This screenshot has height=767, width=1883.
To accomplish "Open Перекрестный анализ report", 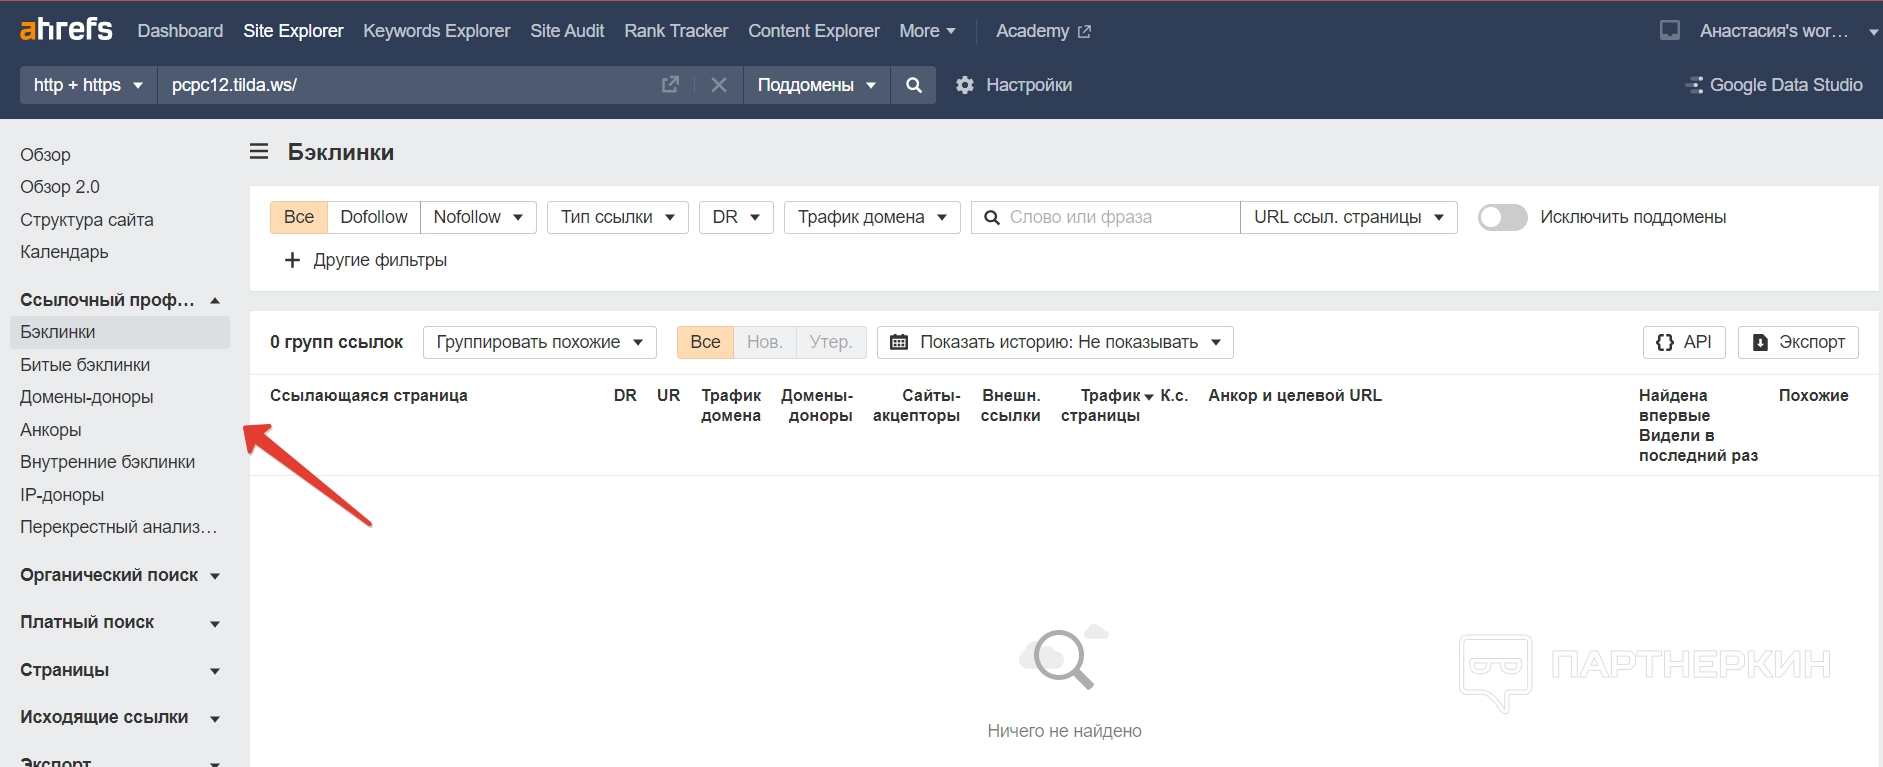I will [119, 527].
